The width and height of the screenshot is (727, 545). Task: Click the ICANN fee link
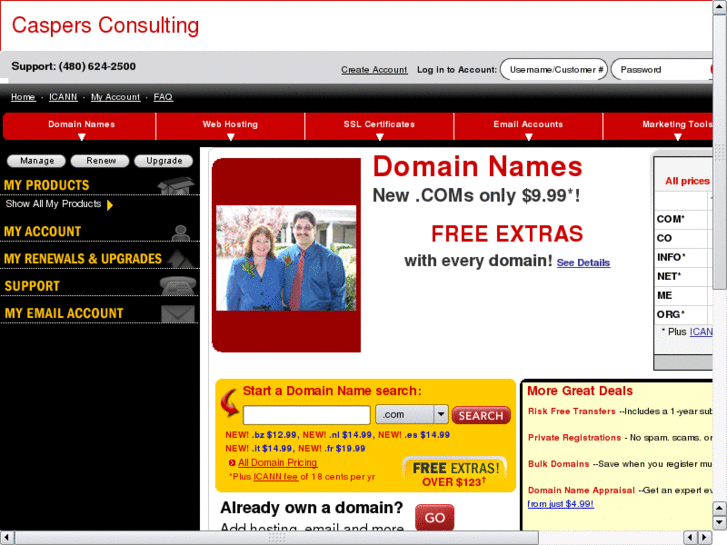[x=276, y=477]
